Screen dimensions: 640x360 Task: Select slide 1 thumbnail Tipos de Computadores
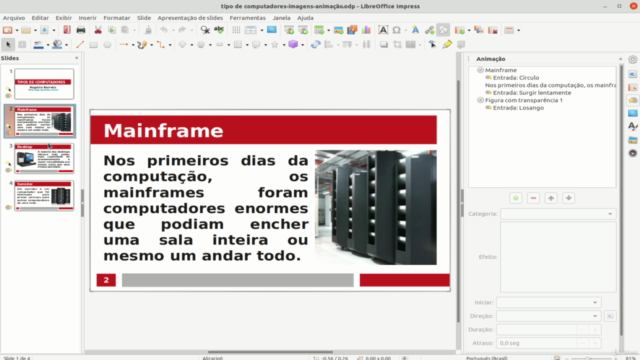[44, 84]
